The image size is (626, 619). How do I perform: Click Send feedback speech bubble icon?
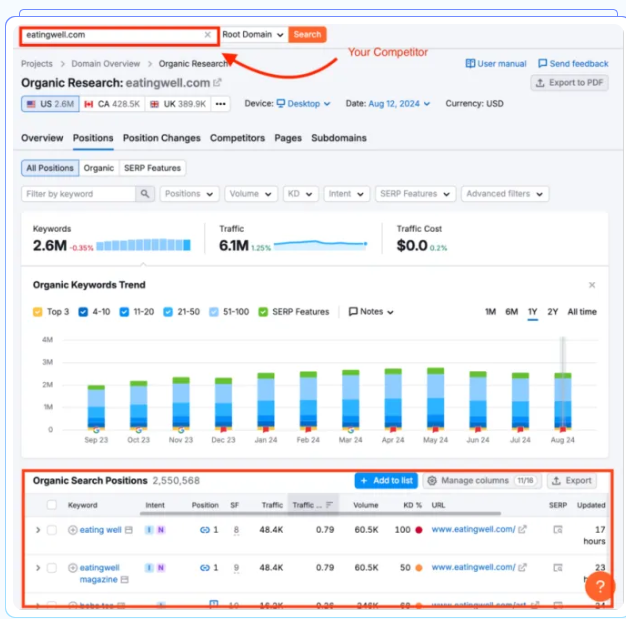(543, 63)
